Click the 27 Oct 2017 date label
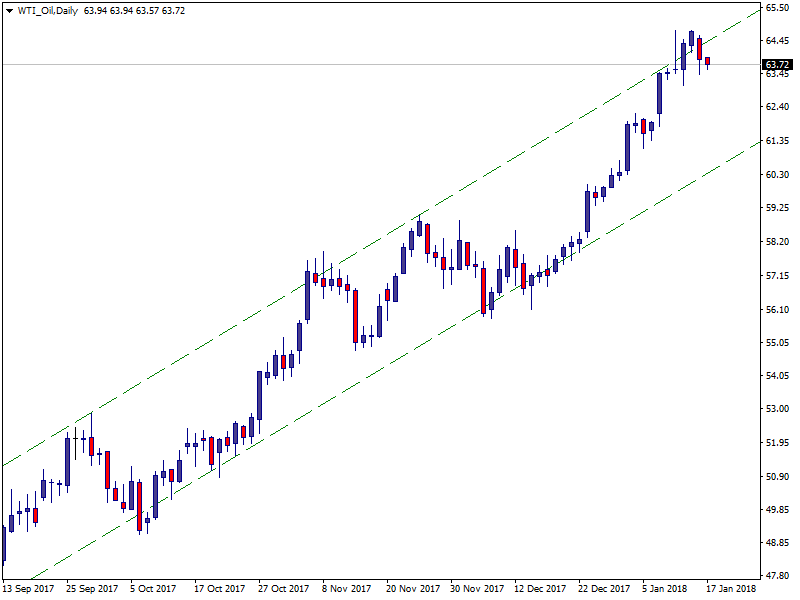Image resolution: width=800 pixels, height=600 pixels. [x=283, y=589]
